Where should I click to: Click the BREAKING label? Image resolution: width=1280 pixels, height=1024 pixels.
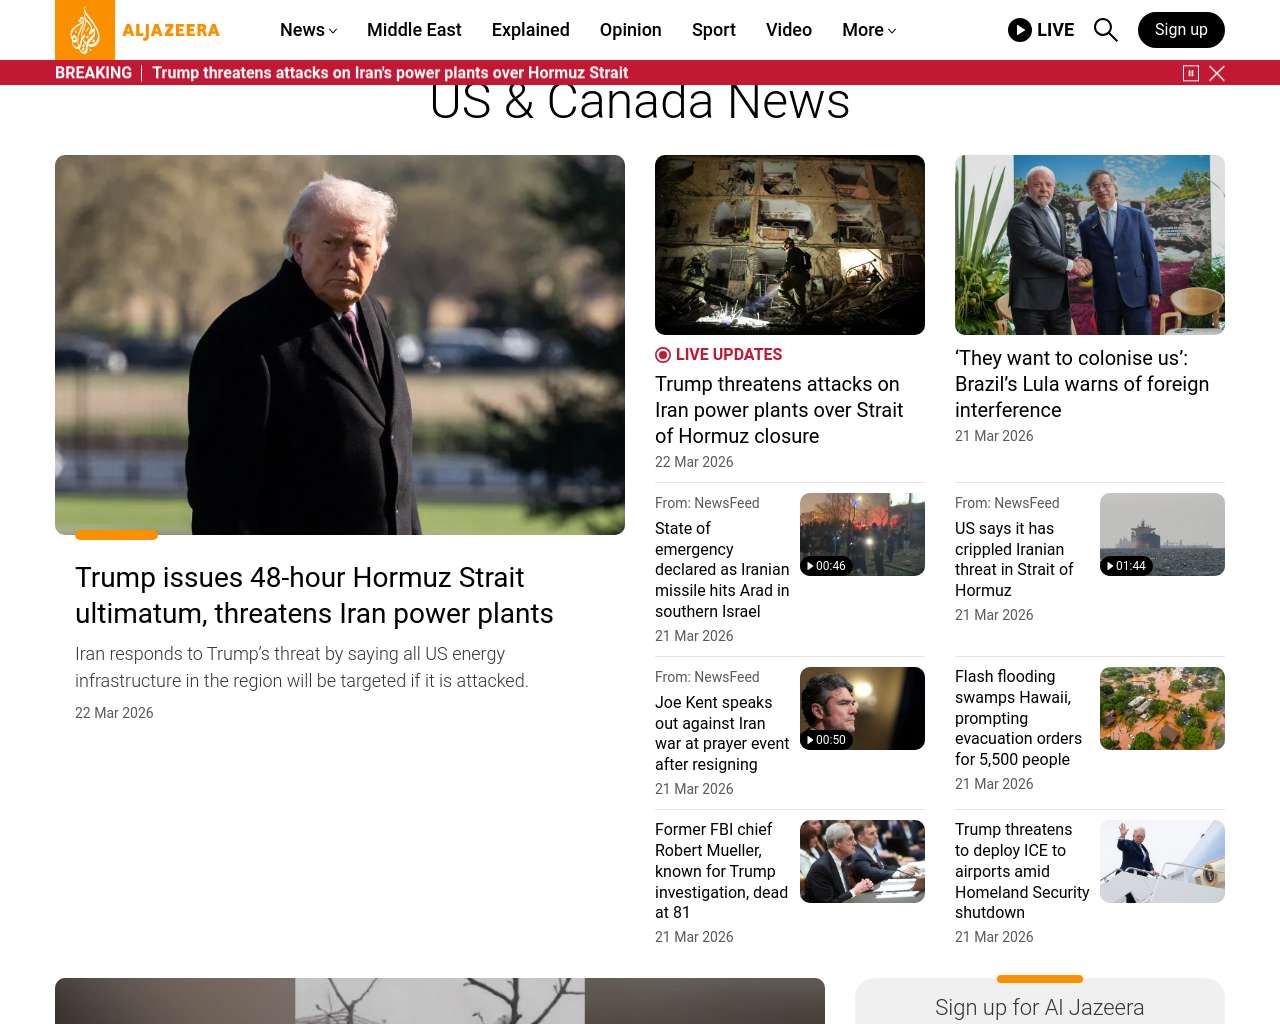tap(93, 73)
